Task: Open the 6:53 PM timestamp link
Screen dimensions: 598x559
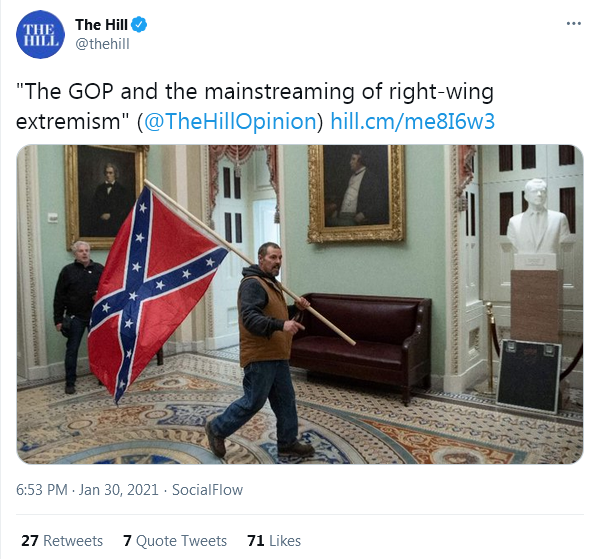Action: (42, 490)
